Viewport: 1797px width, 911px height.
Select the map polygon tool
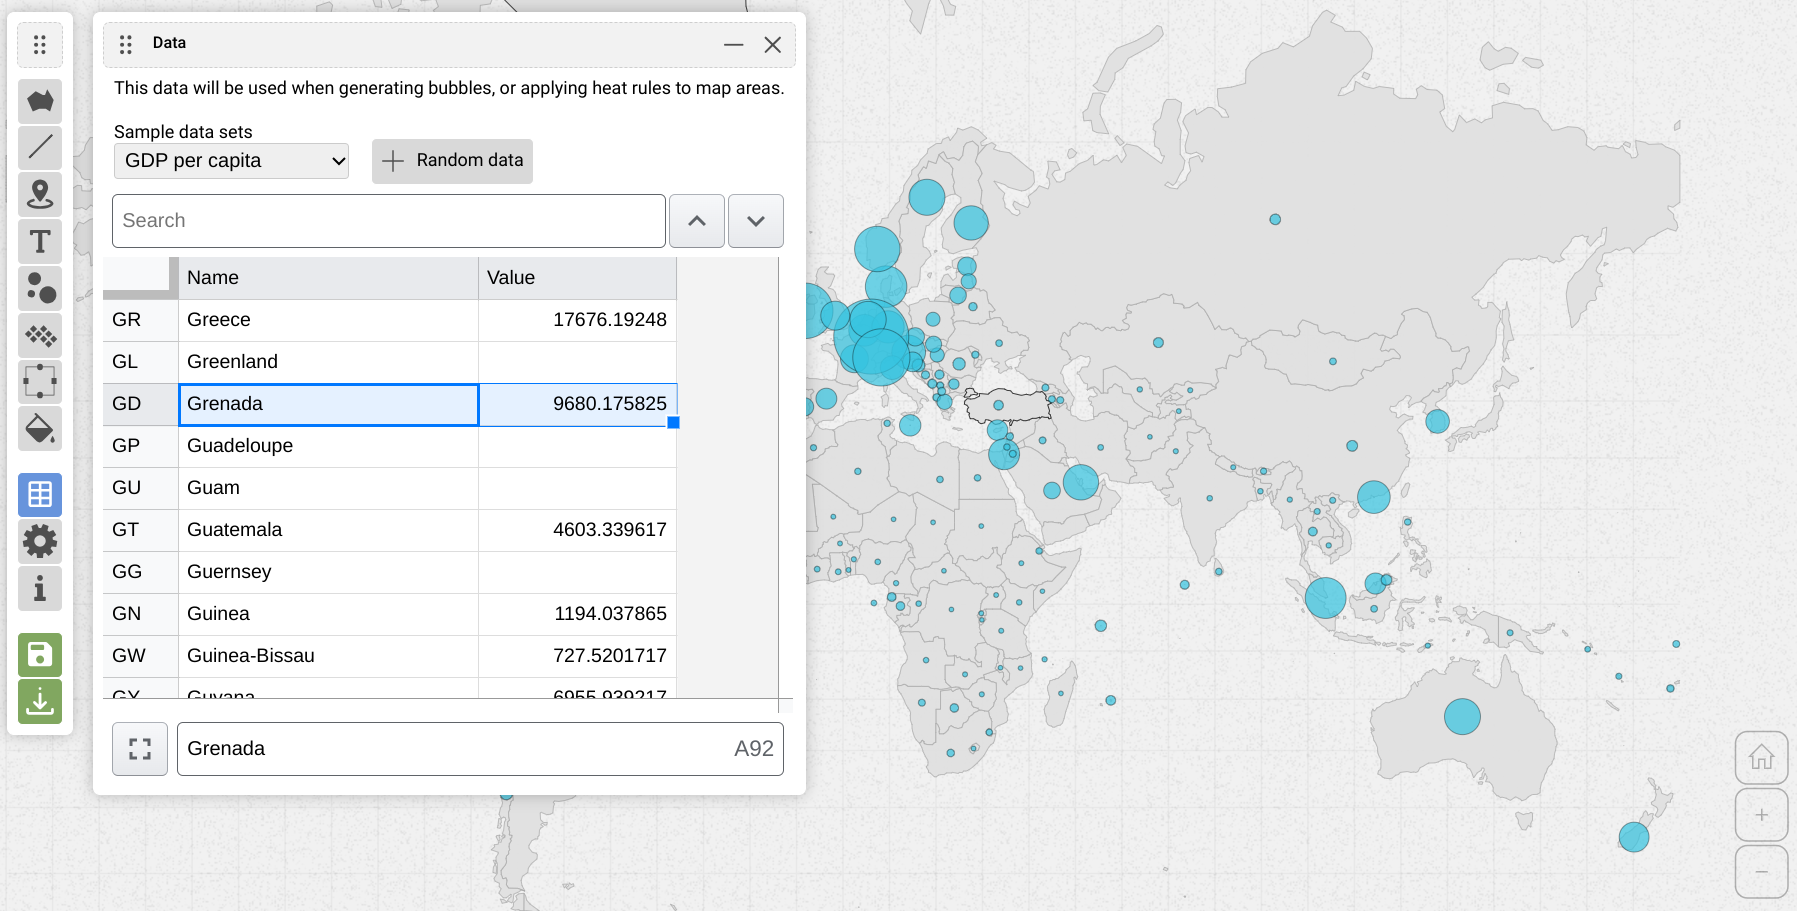40,101
